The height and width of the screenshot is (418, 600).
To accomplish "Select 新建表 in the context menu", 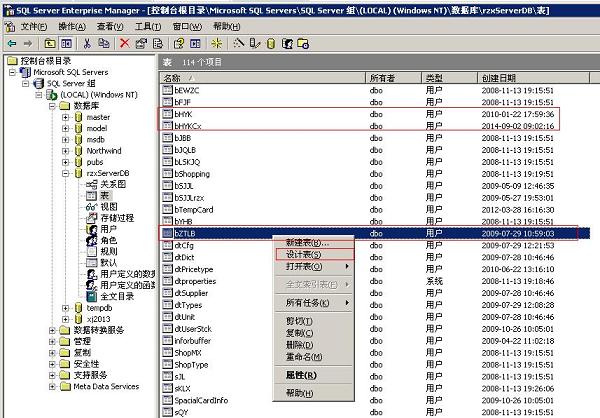I will [304, 243].
